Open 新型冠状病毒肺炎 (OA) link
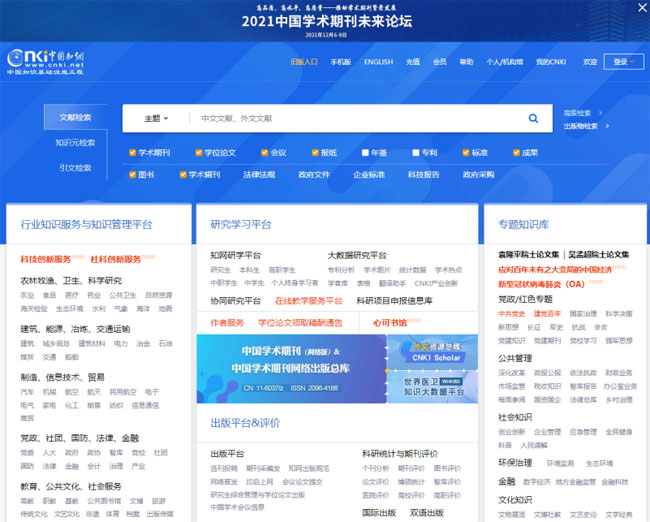Viewport: 650px width, 522px height. point(541,284)
